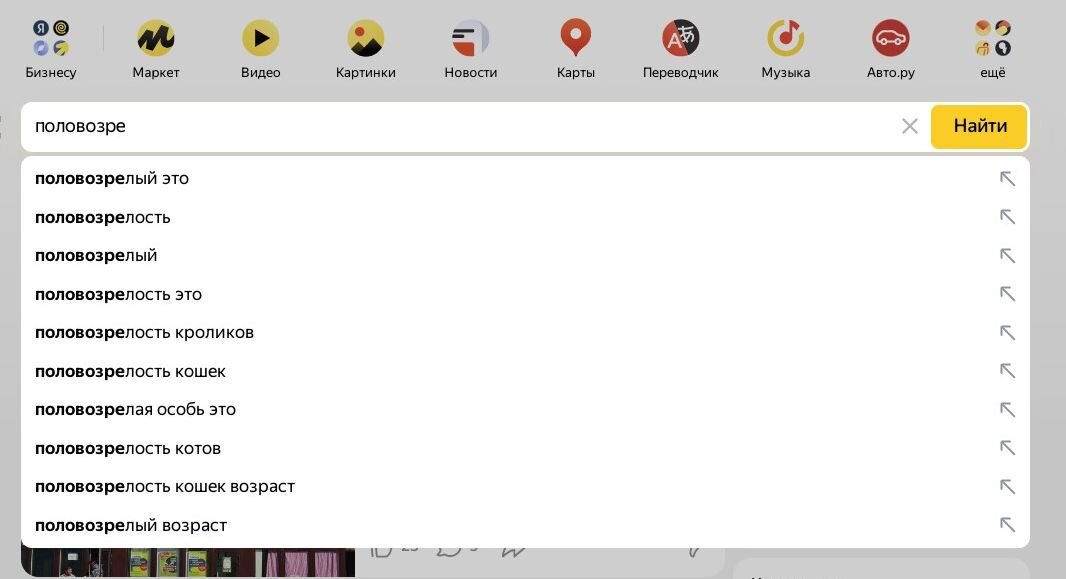Viewport: 1066px width, 579px height.
Task: Insert половозрелость это via arrow icon
Action: click(x=1007, y=294)
